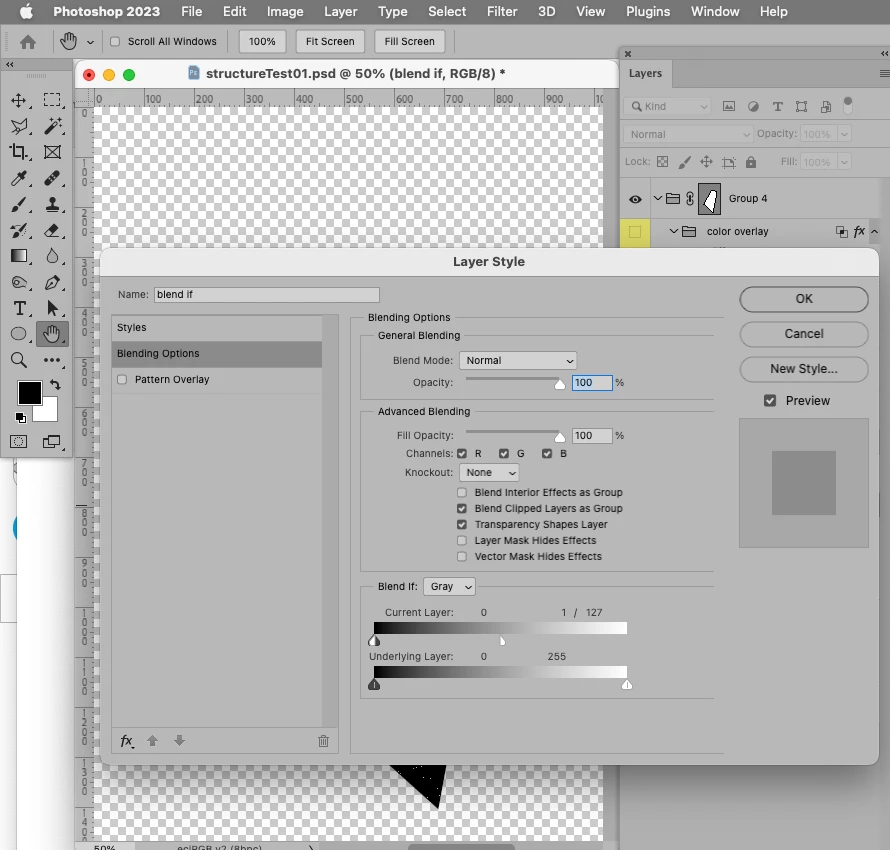
Task: Enable Vector Mask Hides Effects
Action: [x=462, y=556]
